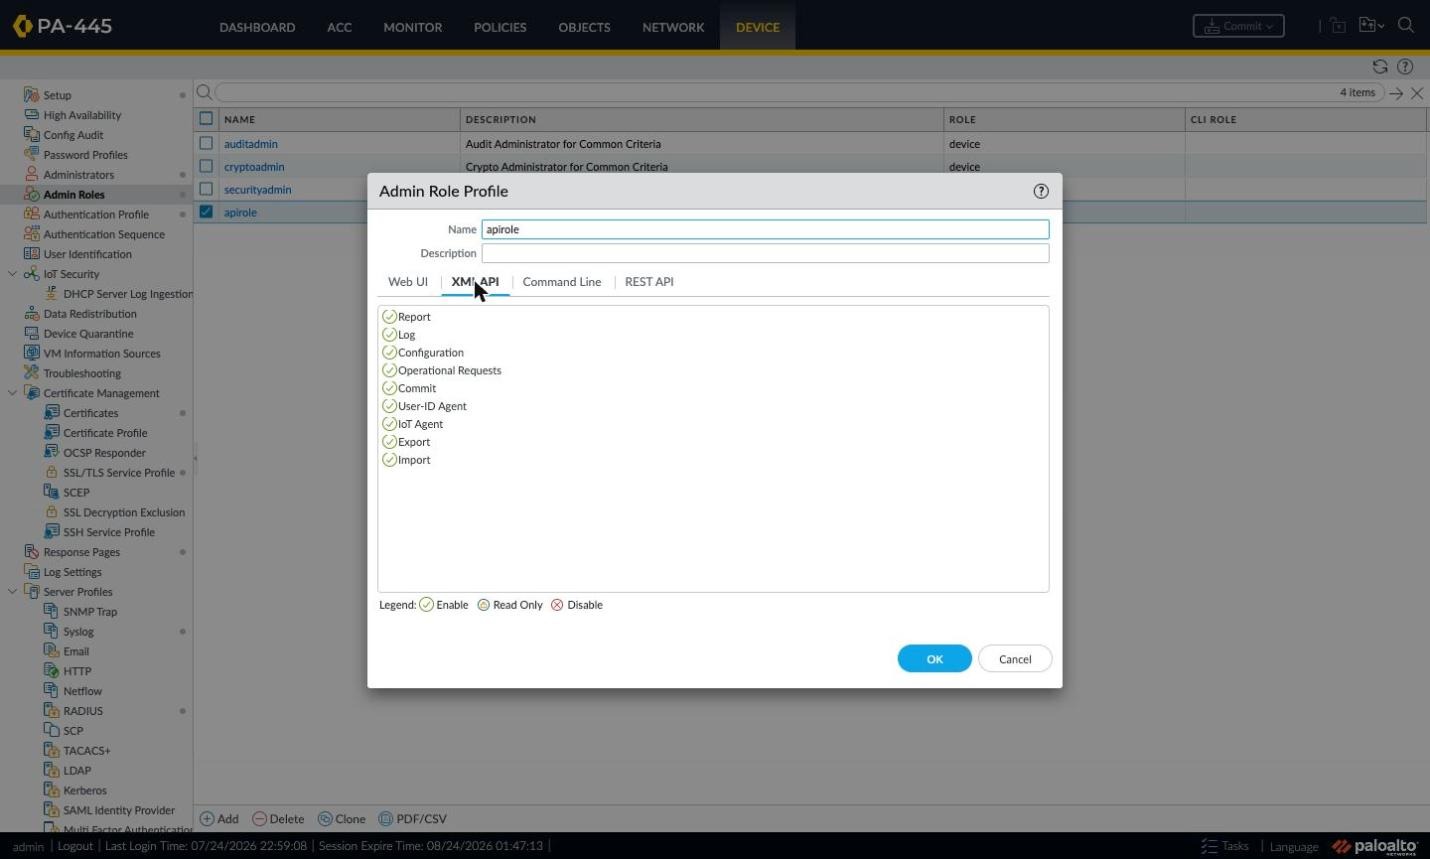
Task: Open the POLICIES main tab
Action: click(x=500, y=27)
